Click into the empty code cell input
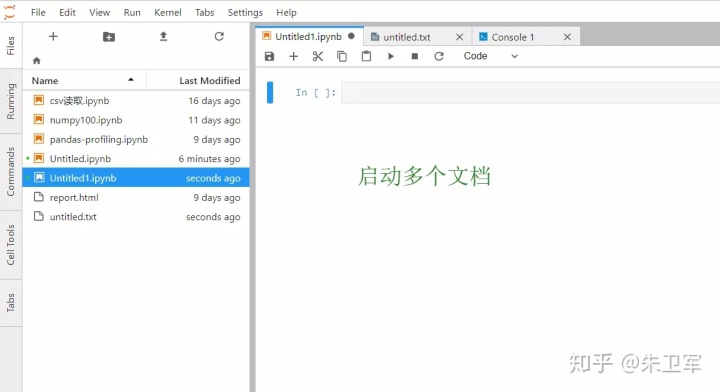This screenshot has width=720, height=392. pyautogui.click(x=530, y=93)
